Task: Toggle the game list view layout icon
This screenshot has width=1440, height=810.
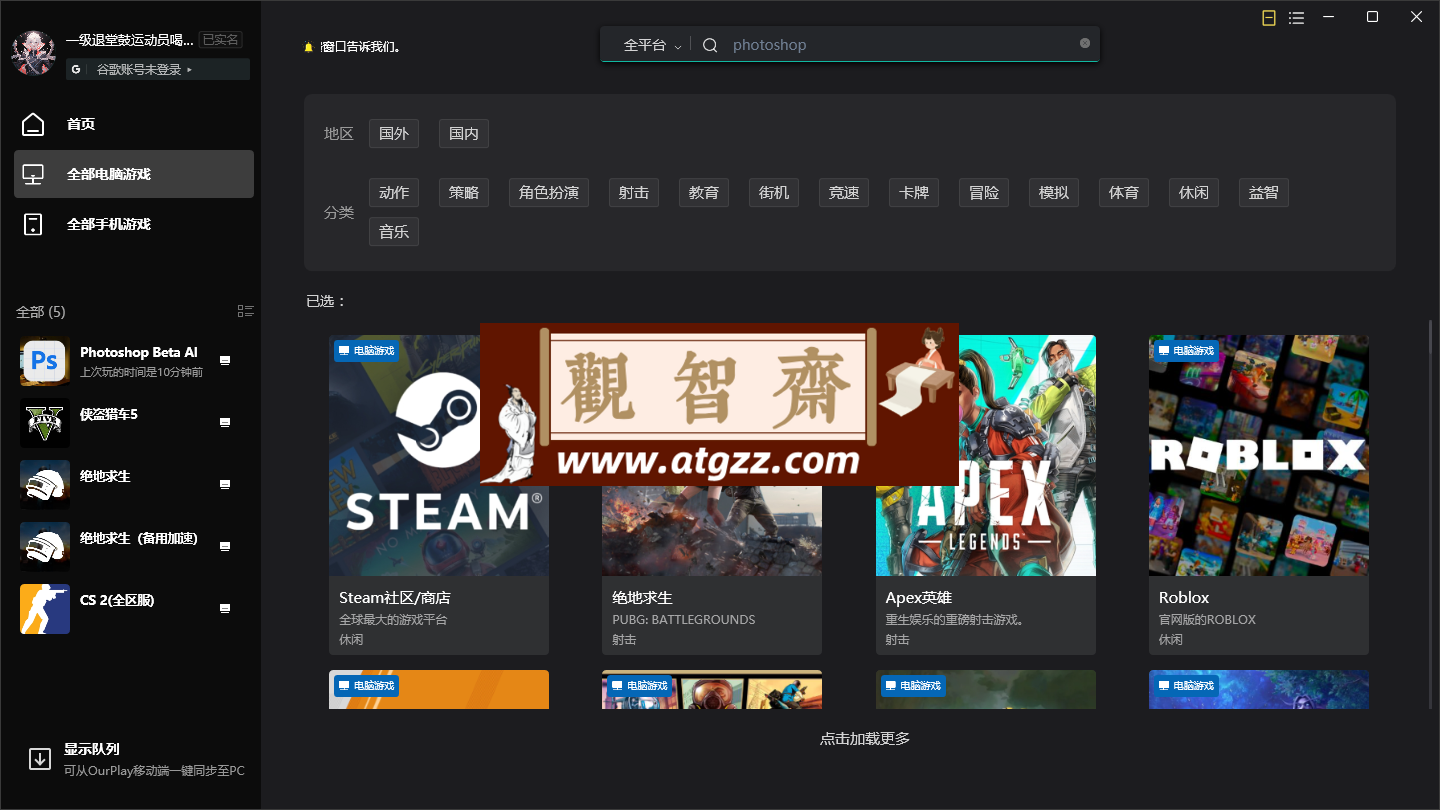Action: coord(246,311)
